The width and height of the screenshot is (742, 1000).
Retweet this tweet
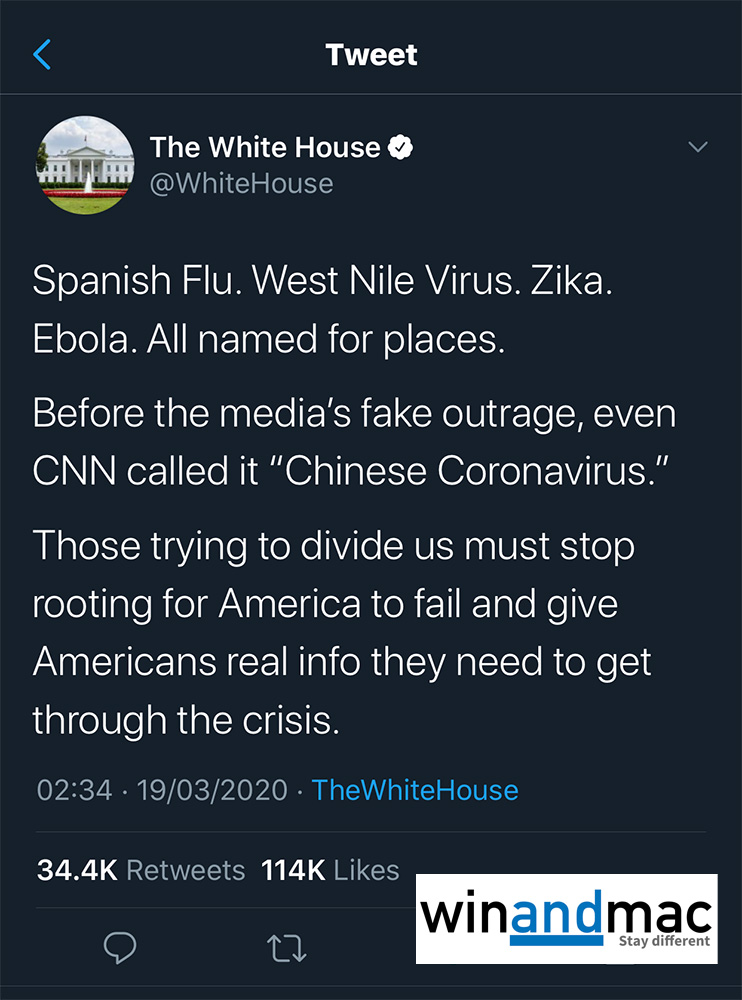(x=287, y=946)
